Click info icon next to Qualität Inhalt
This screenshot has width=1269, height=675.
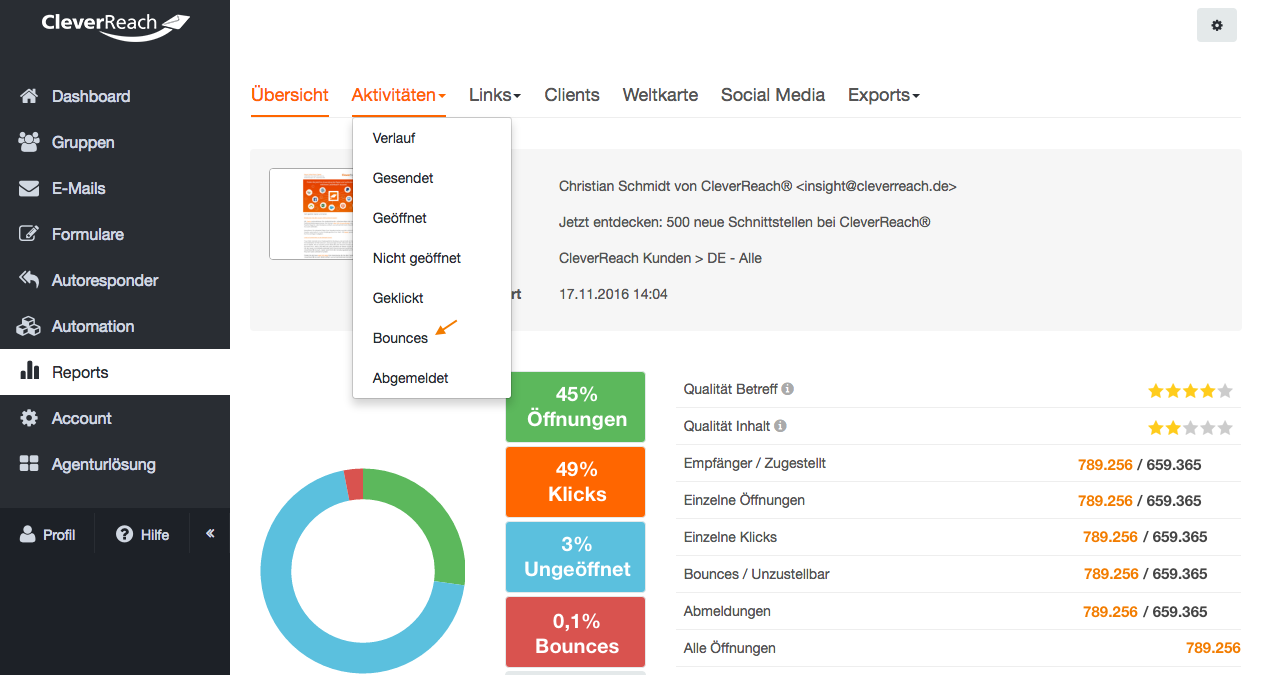click(x=780, y=425)
